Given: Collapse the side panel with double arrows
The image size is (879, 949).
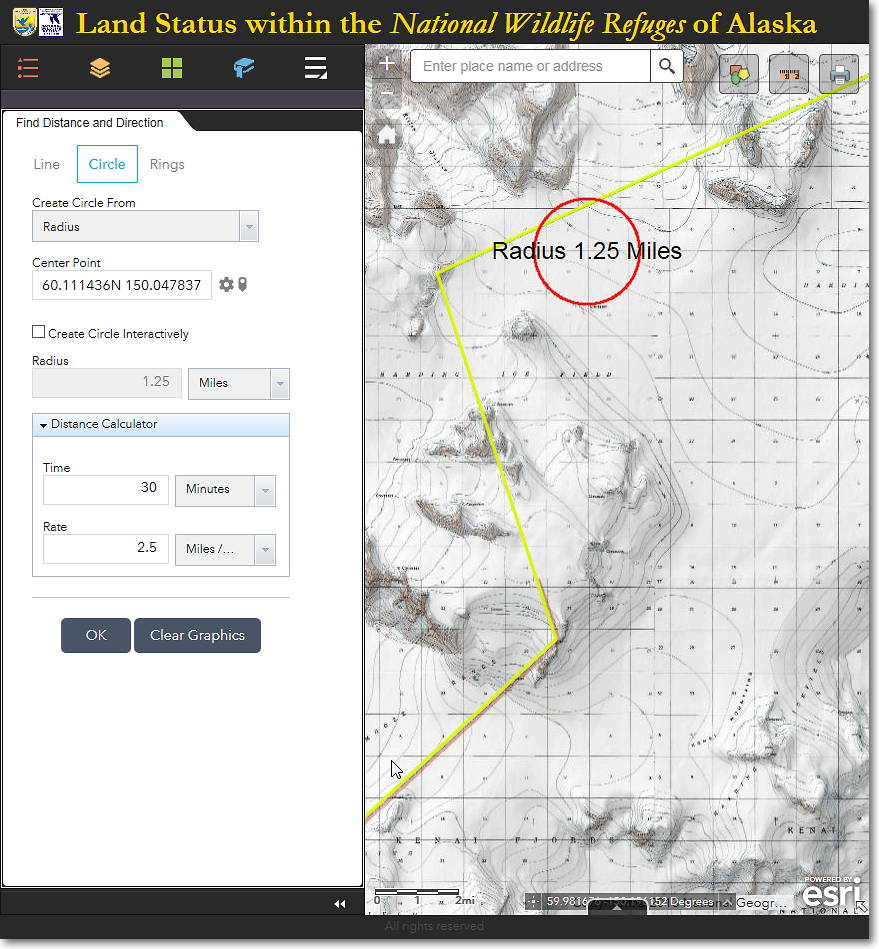Looking at the screenshot, I should [339, 904].
